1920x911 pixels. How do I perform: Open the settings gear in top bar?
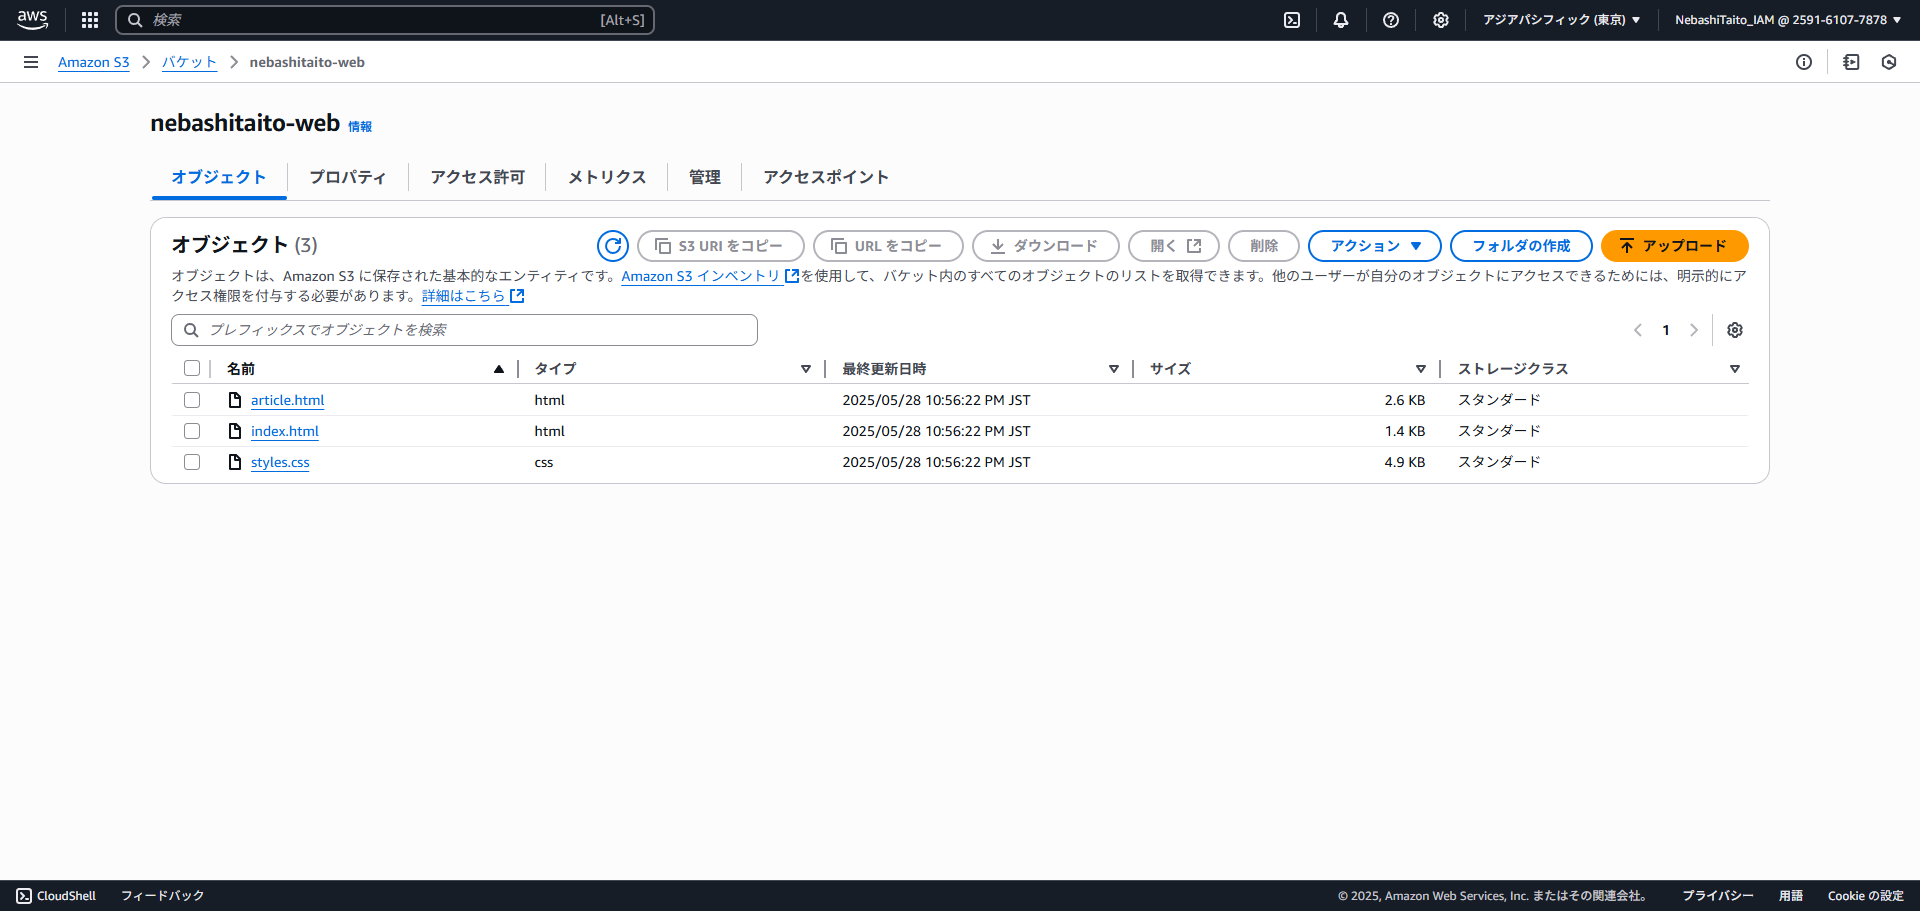[1440, 20]
